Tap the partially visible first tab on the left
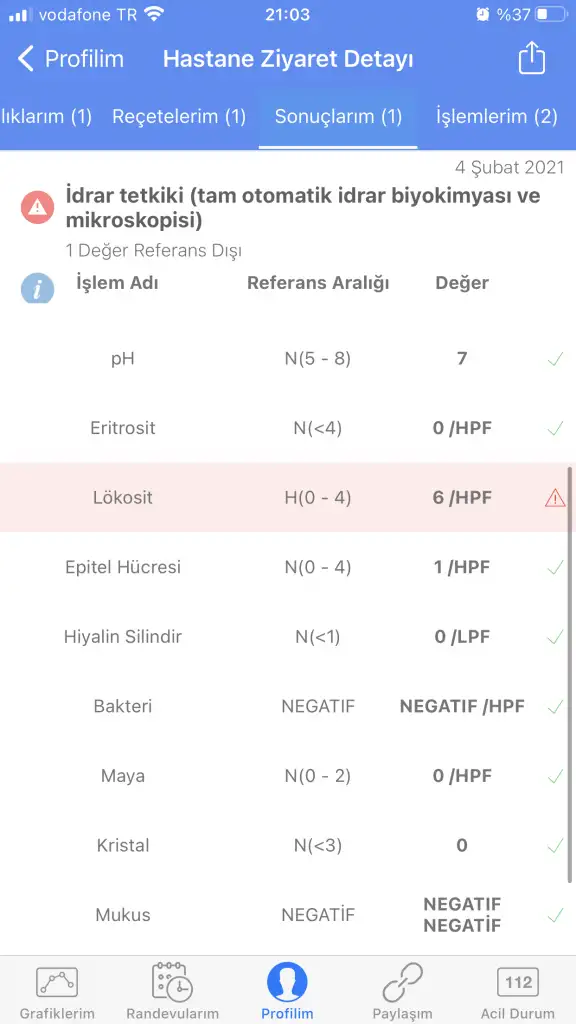This screenshot has width=576, height=1024. (46, 117)
